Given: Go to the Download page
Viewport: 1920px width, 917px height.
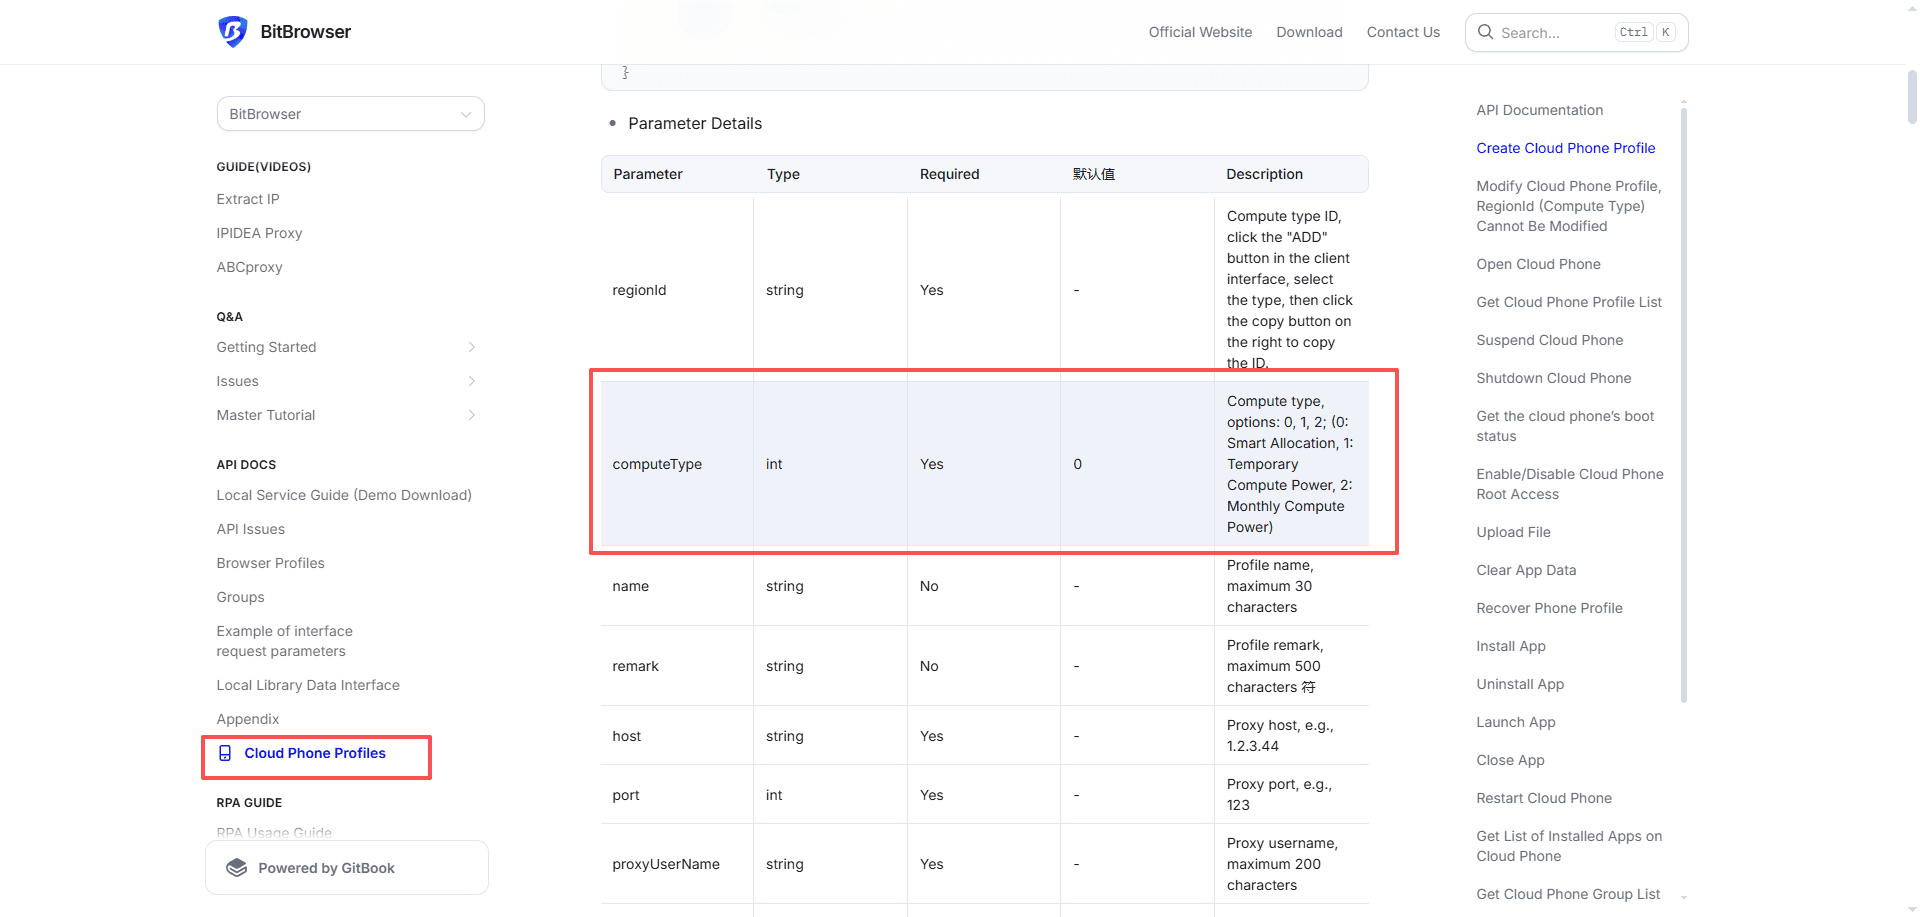Looking at the screenshot, I should coord(1309,32).
